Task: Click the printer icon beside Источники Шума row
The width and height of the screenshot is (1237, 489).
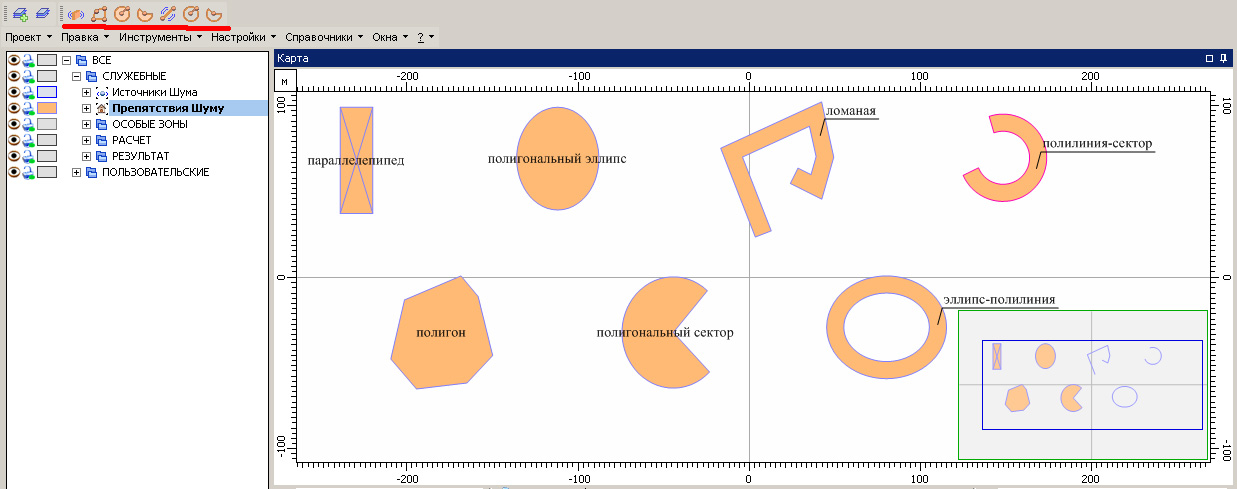Action: [29, 92]
